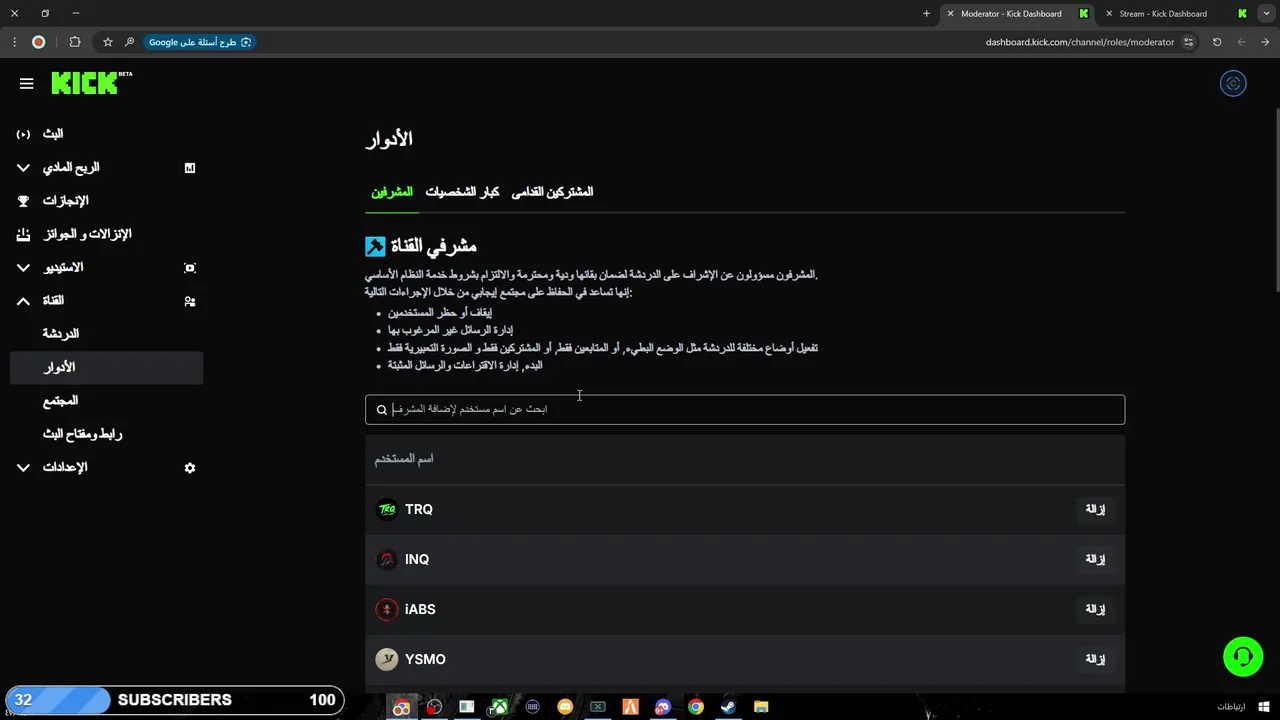Click the subscribers goal progress bar
1280x720 pixels.
coord(174,700)
